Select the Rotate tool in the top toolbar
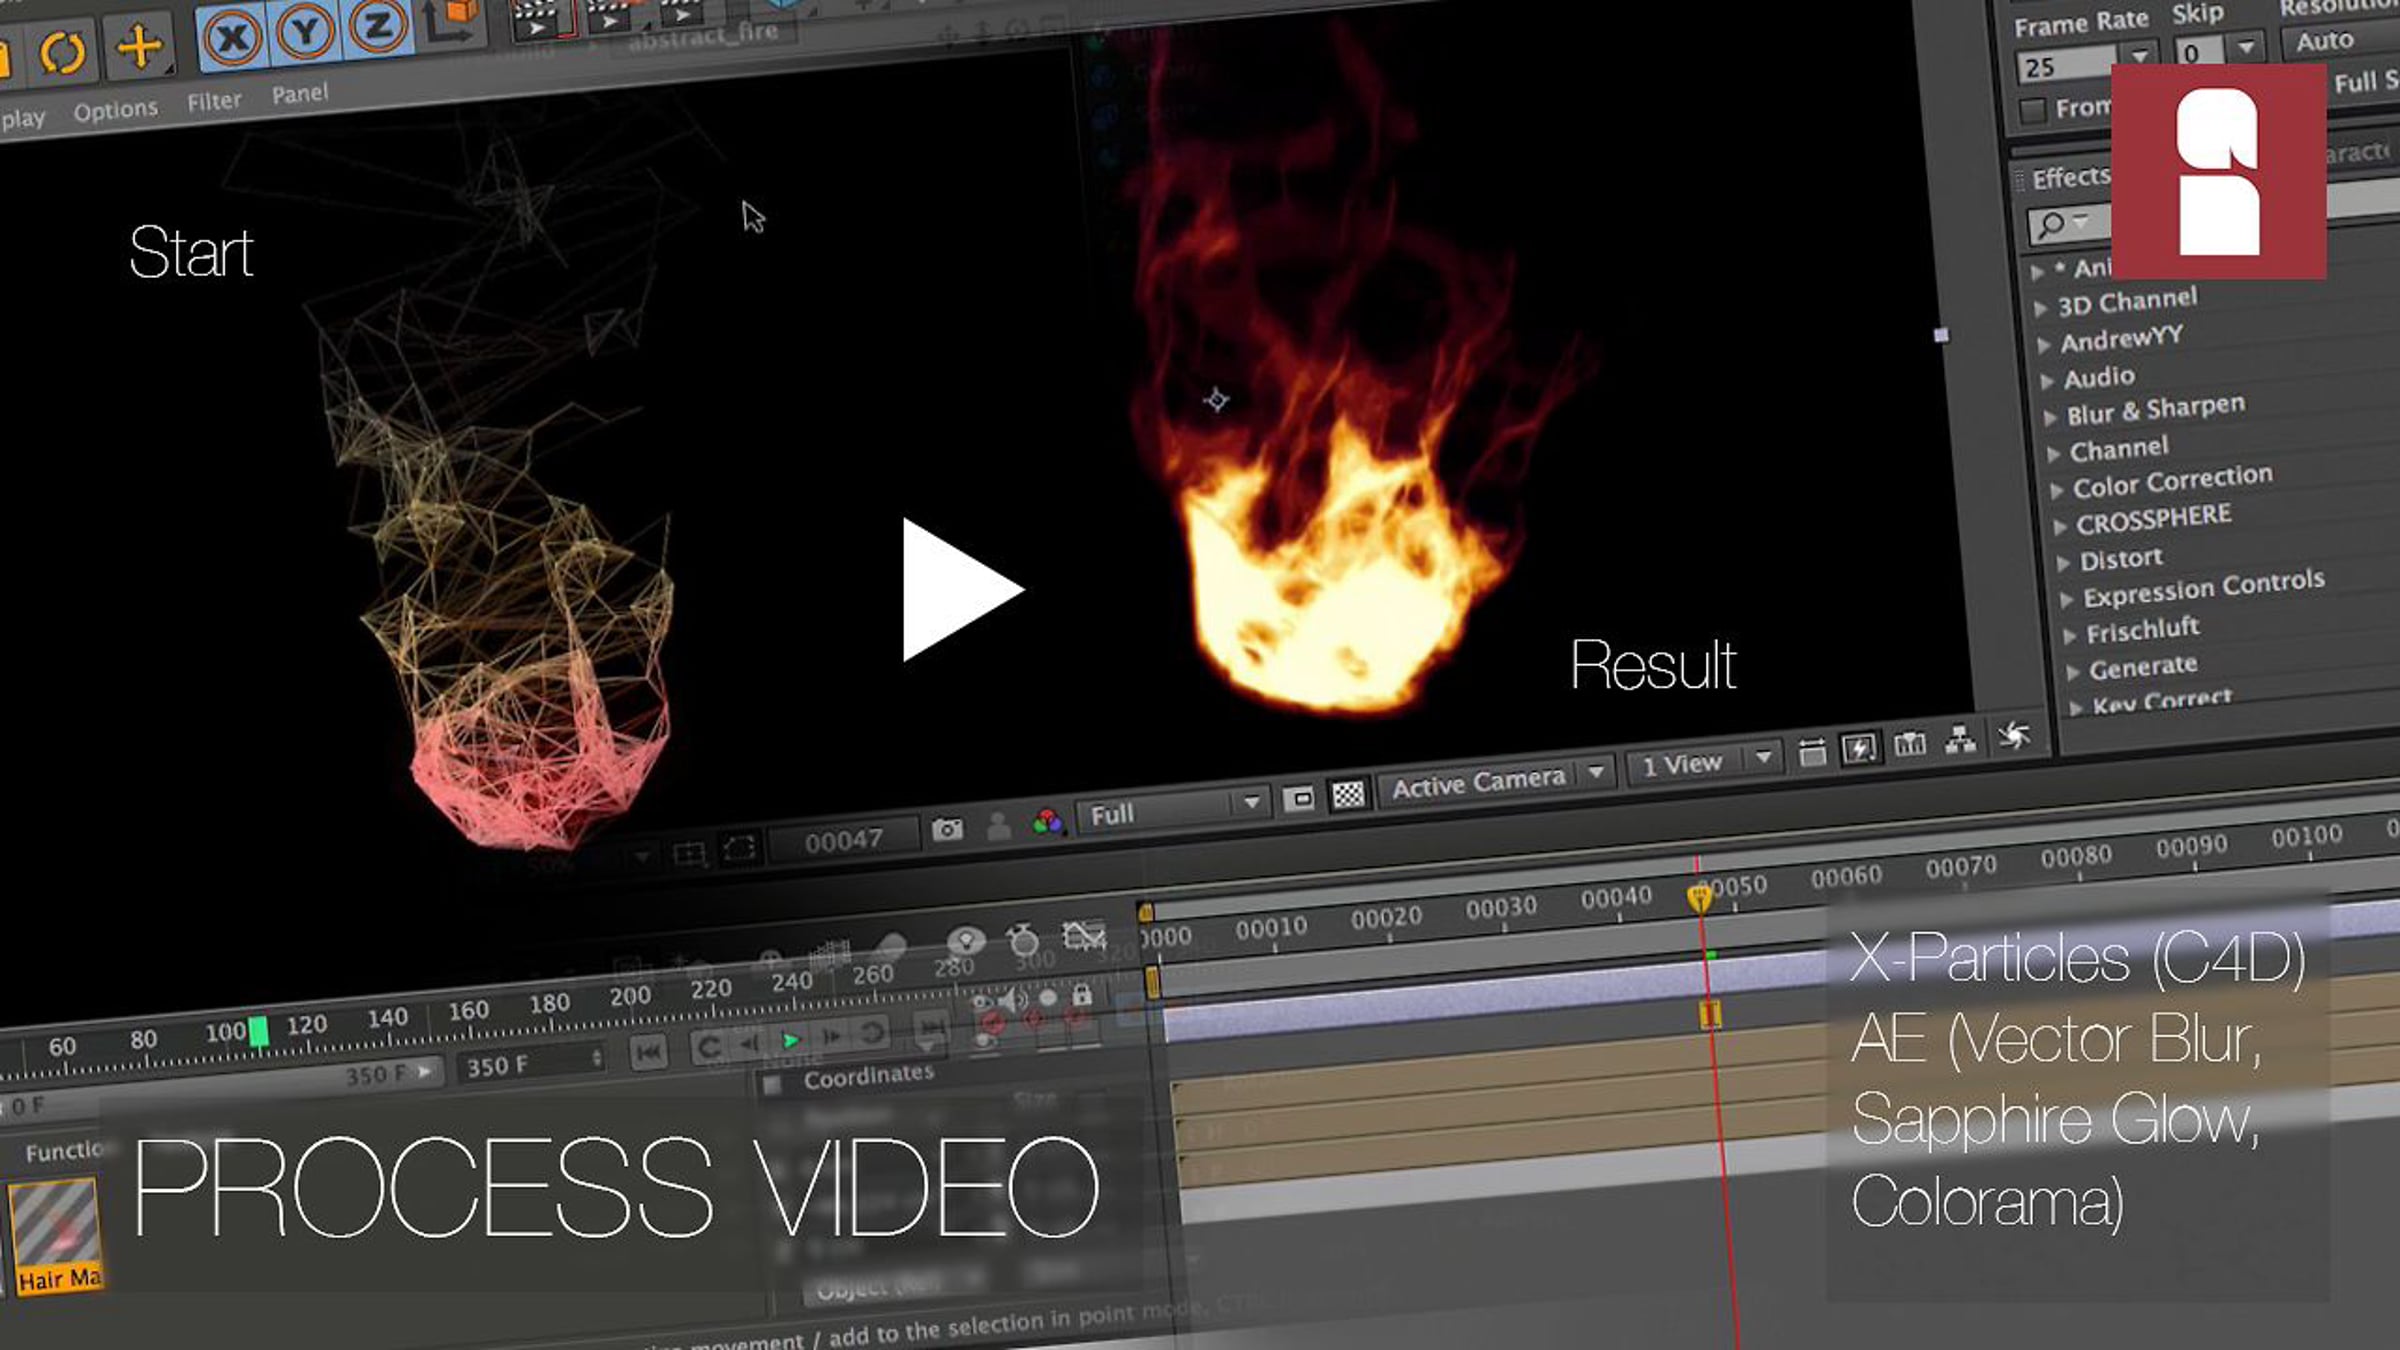This screenshot has height=1350, width=2400. (x=61, y=52)
